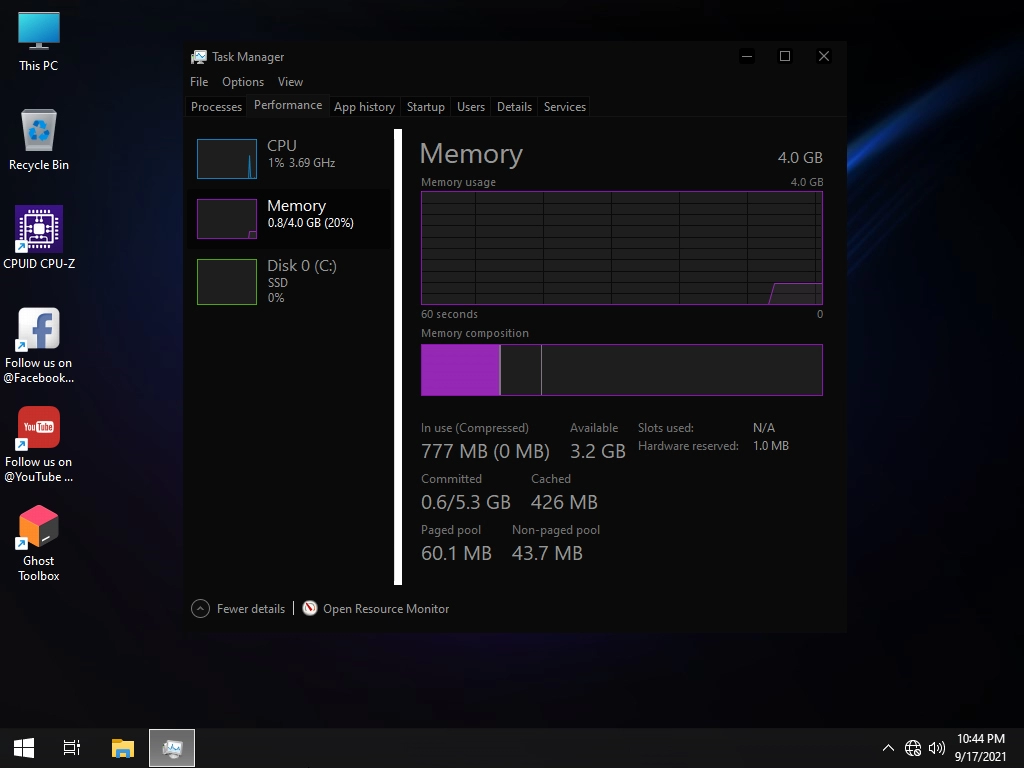Switch to the Details tab
1024x768 pixels.
pyautogui.click(x=515, y=106)
